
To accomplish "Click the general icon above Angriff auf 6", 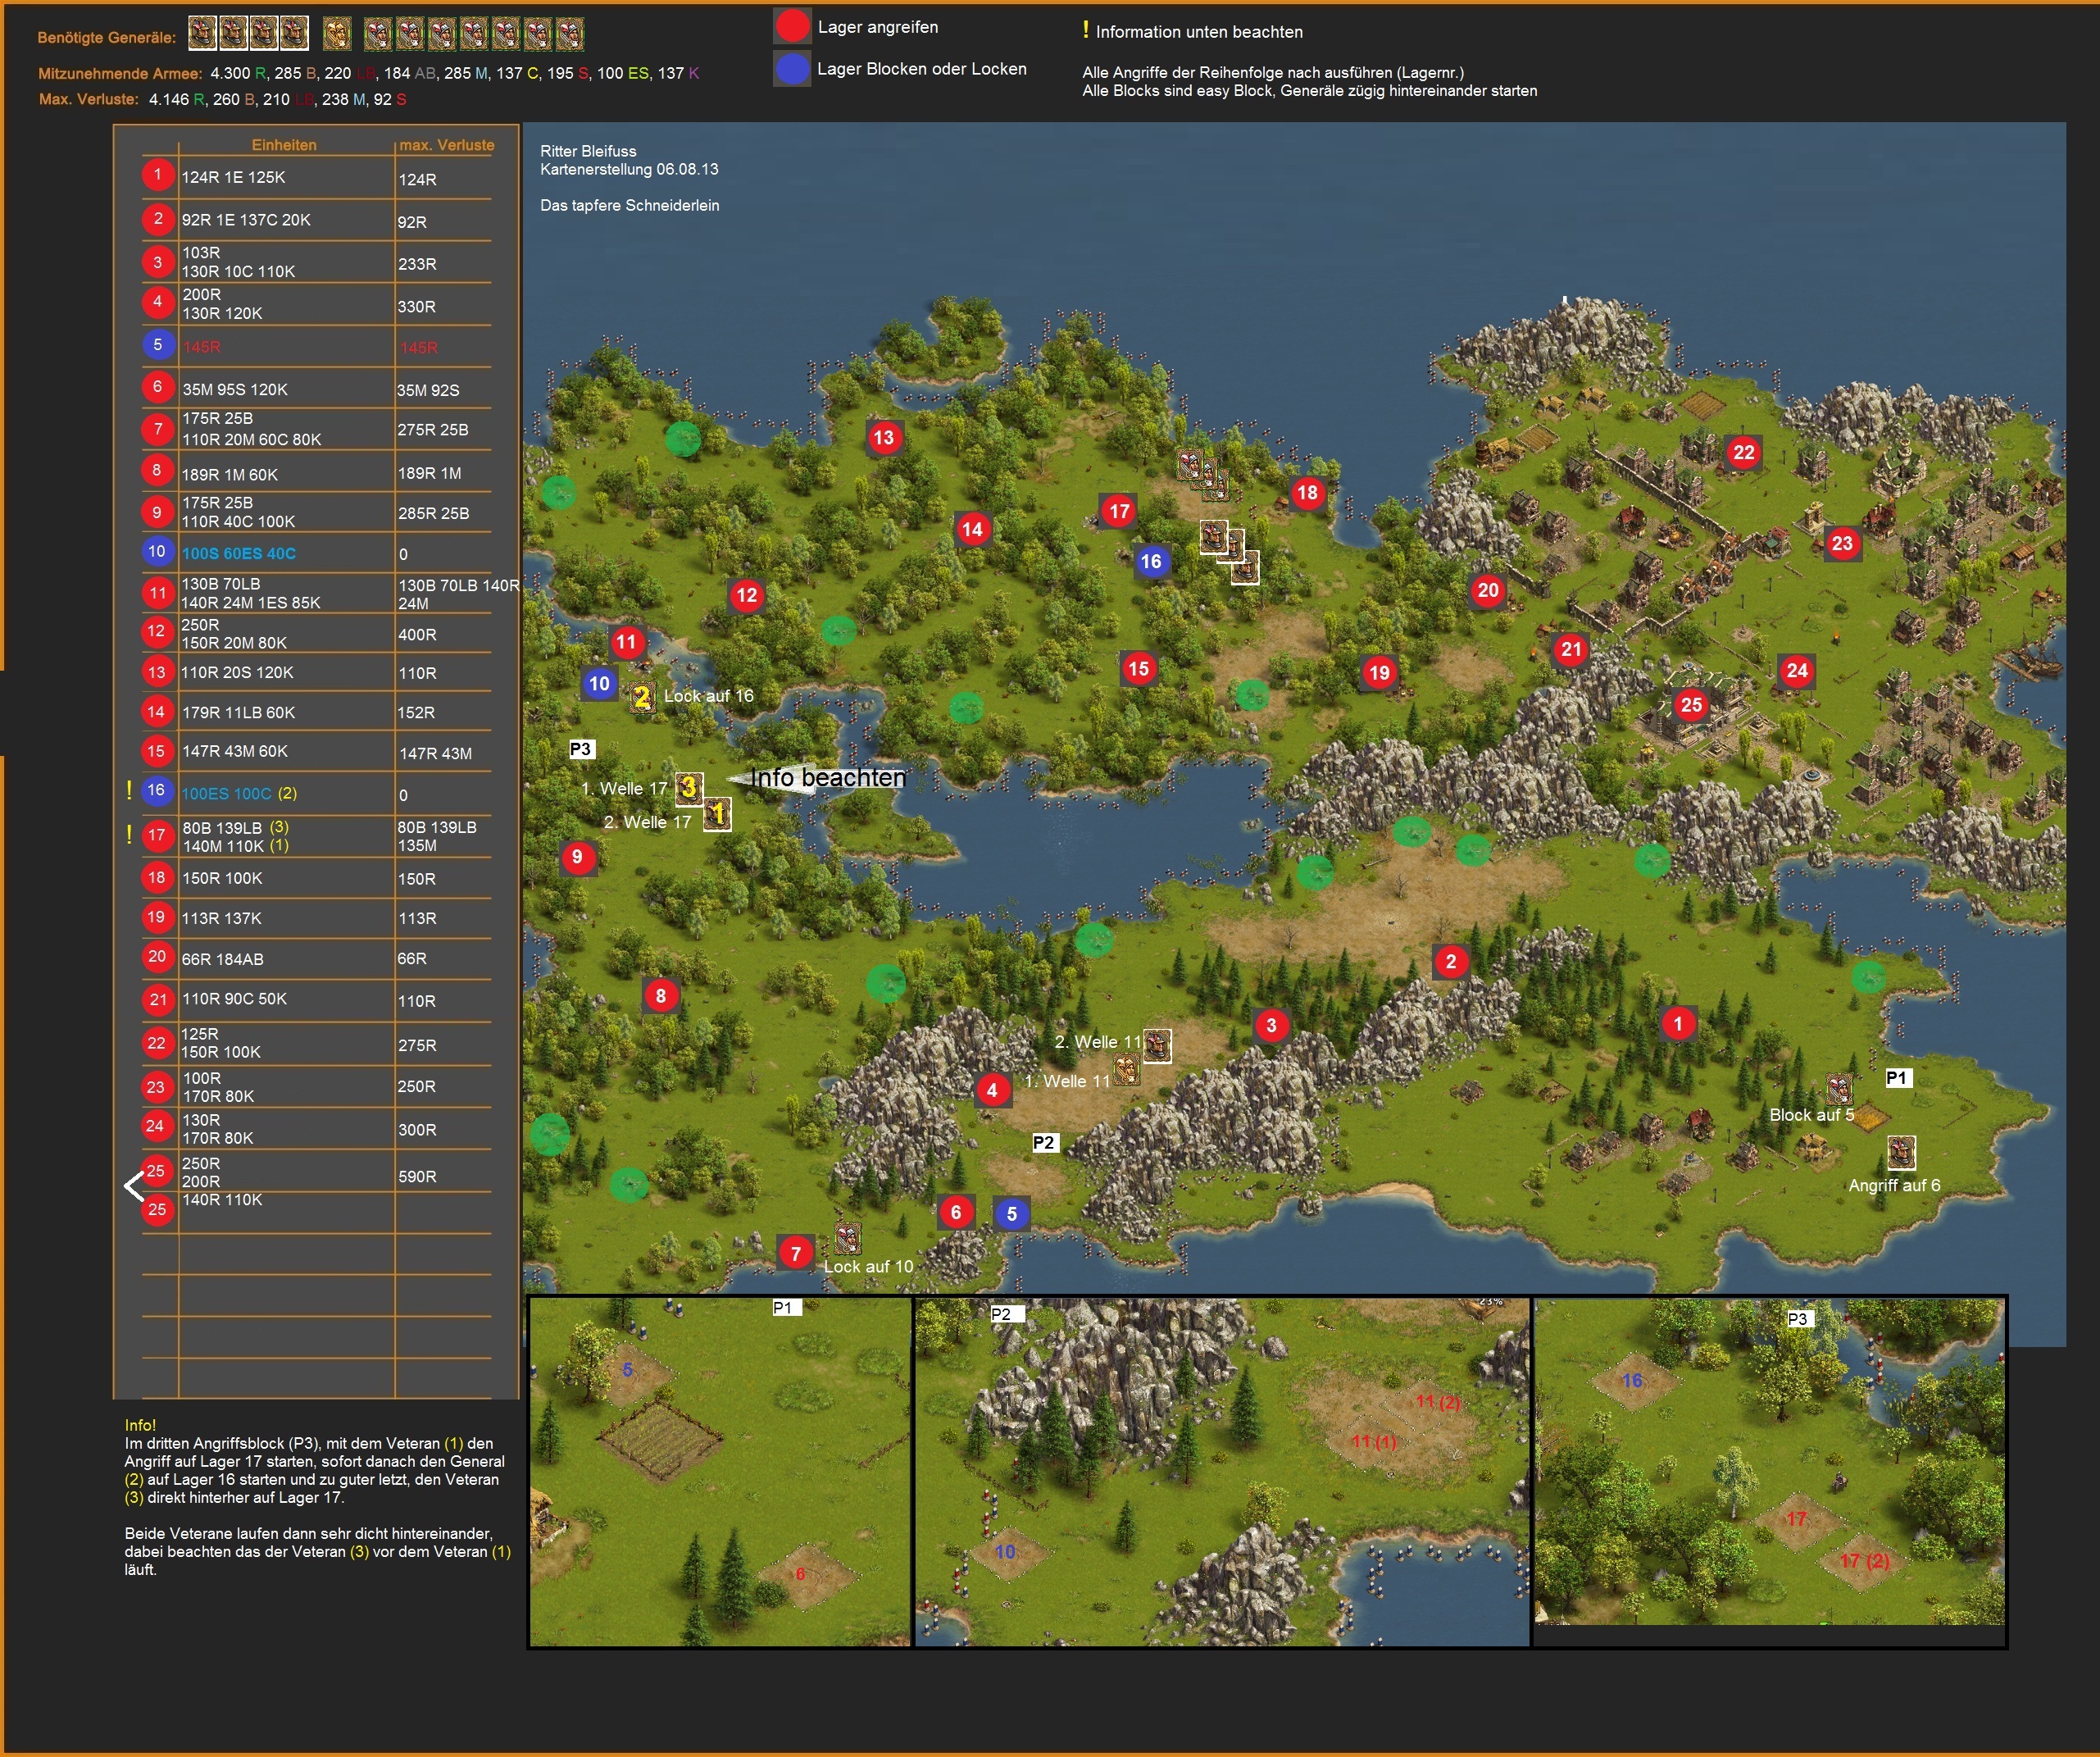I will (x=1901, y=1152).
